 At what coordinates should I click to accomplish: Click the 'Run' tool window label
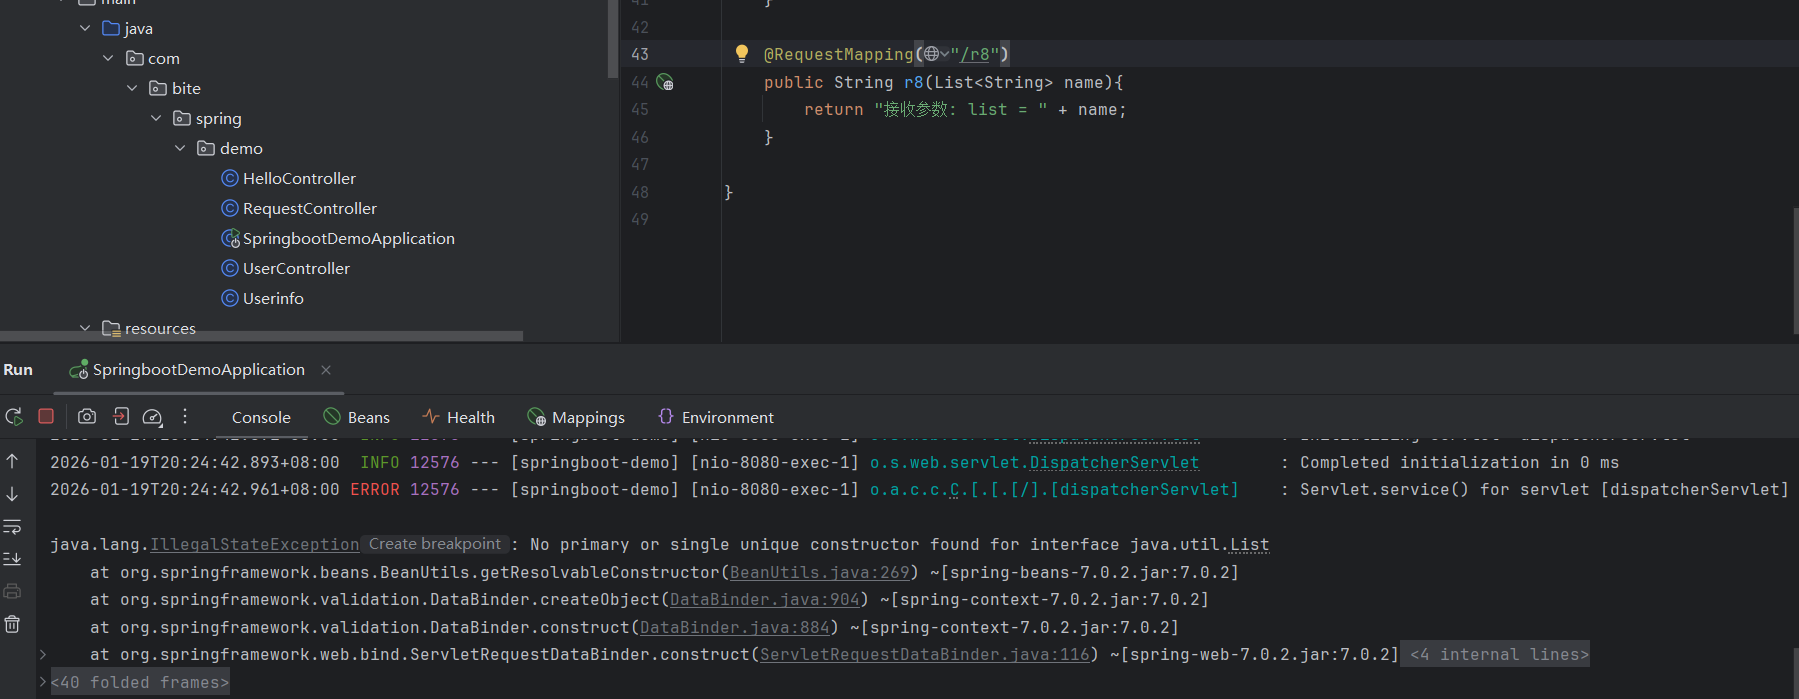[x=18, y=370]
